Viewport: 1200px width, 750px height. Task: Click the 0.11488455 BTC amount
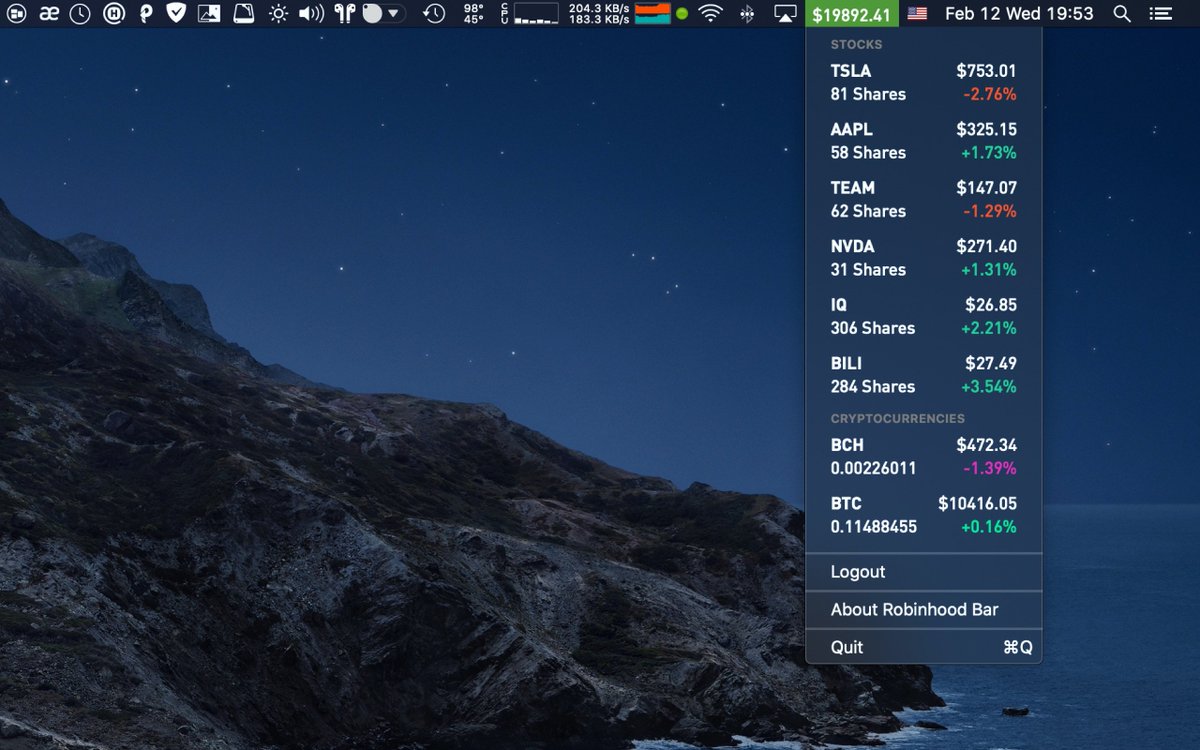click(x=874, y=527)
